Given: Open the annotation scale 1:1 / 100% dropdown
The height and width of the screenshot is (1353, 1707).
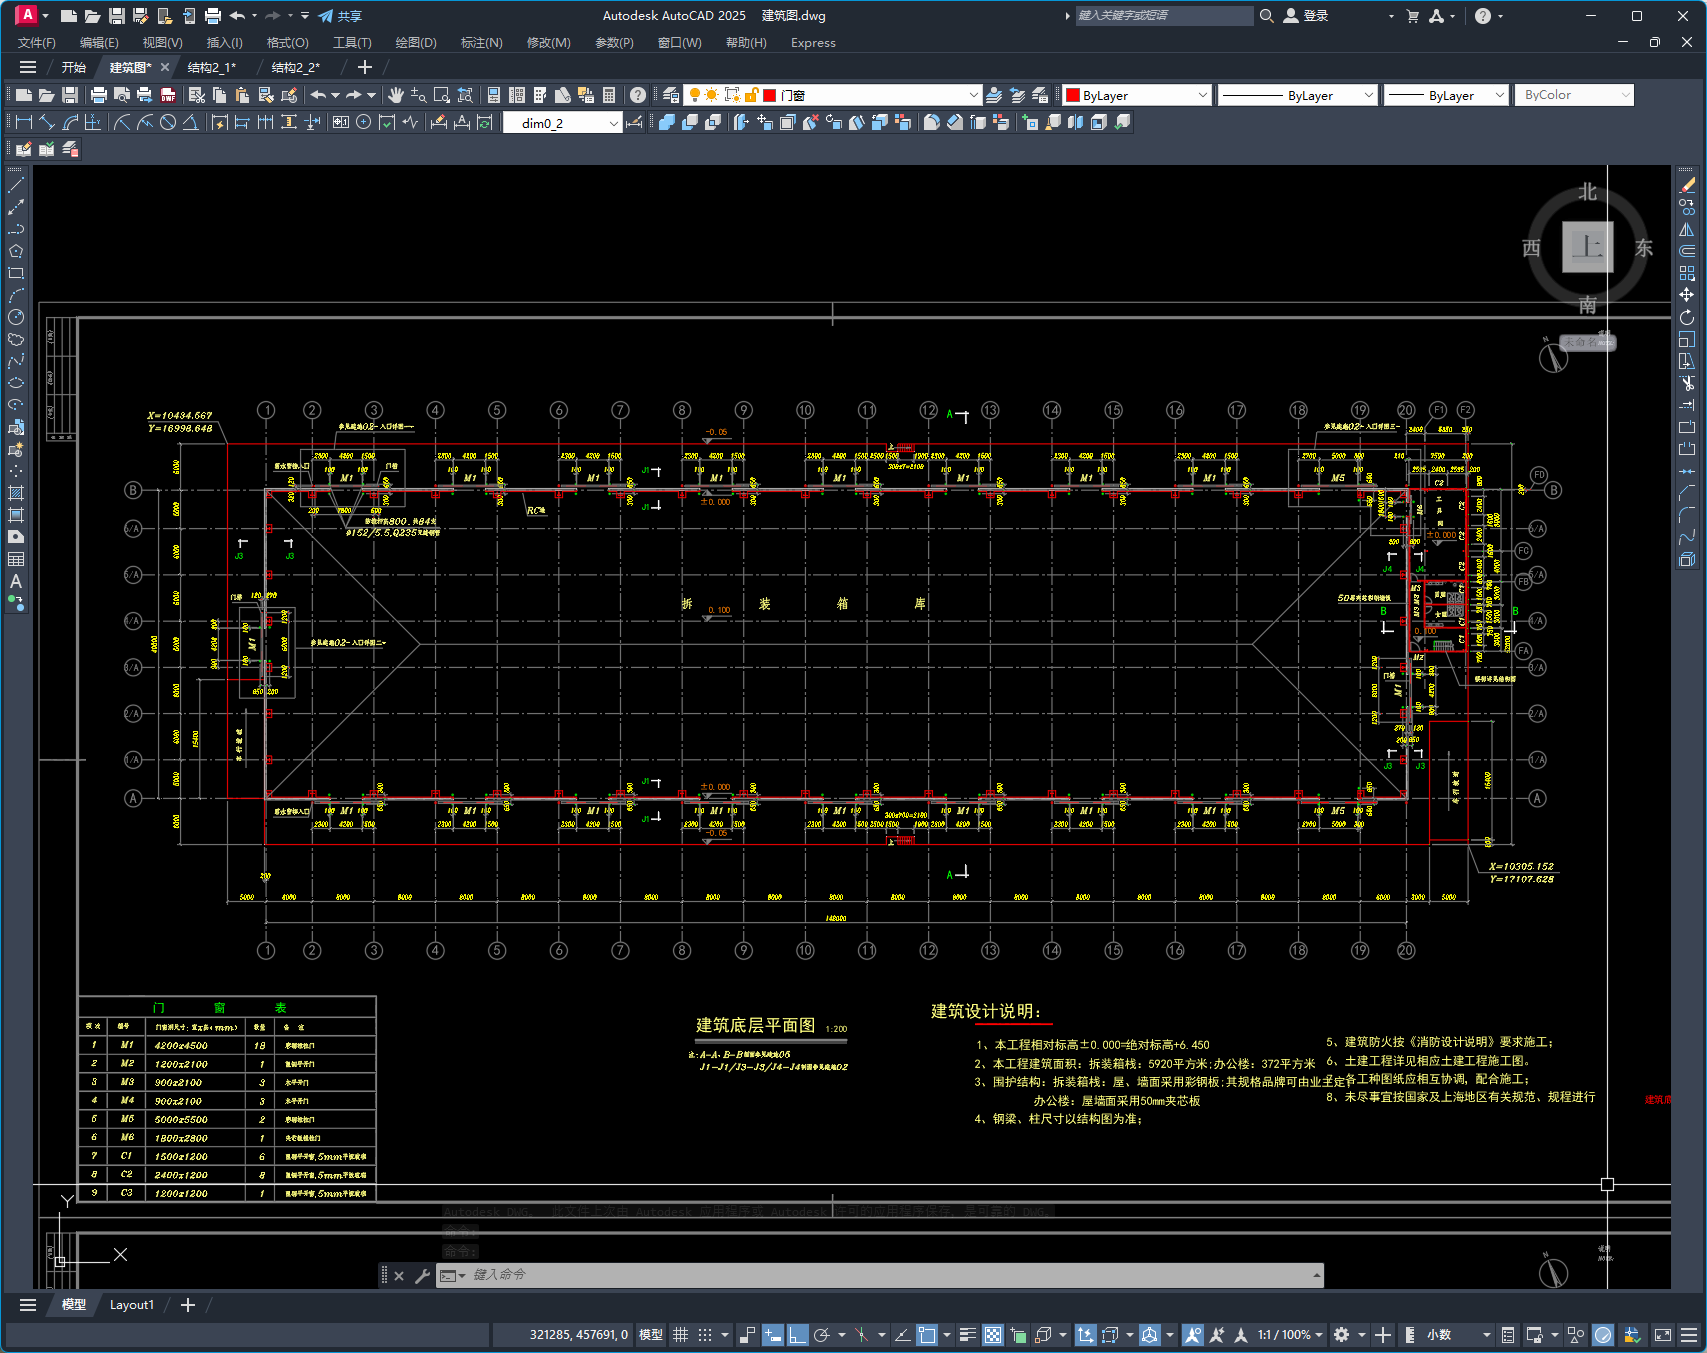Looking at the screenshot, I should pyautogui.click(x=1290, y=1335).
